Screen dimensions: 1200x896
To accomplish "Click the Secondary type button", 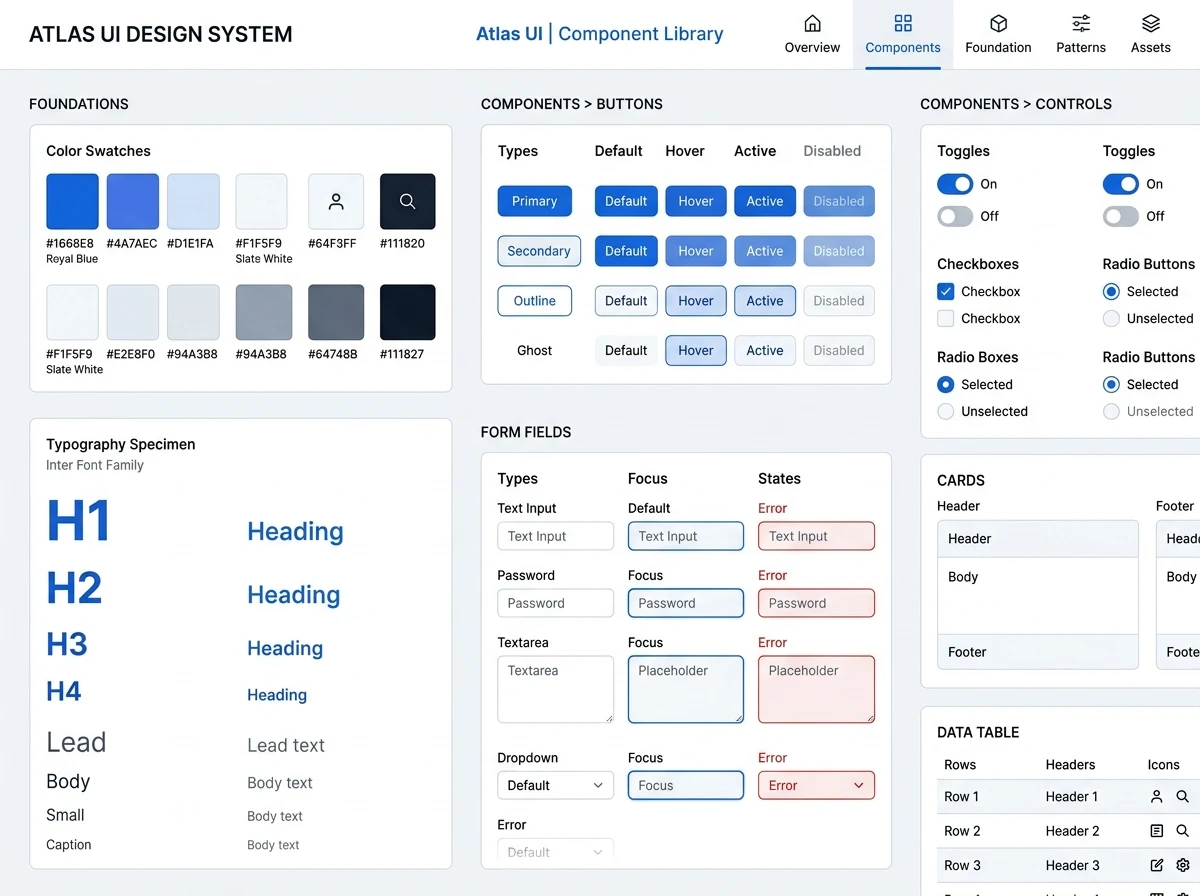I will [538, 251].
